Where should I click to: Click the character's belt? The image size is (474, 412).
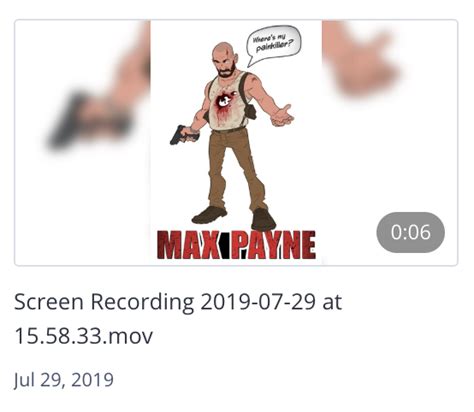click(x=230, y=130)
